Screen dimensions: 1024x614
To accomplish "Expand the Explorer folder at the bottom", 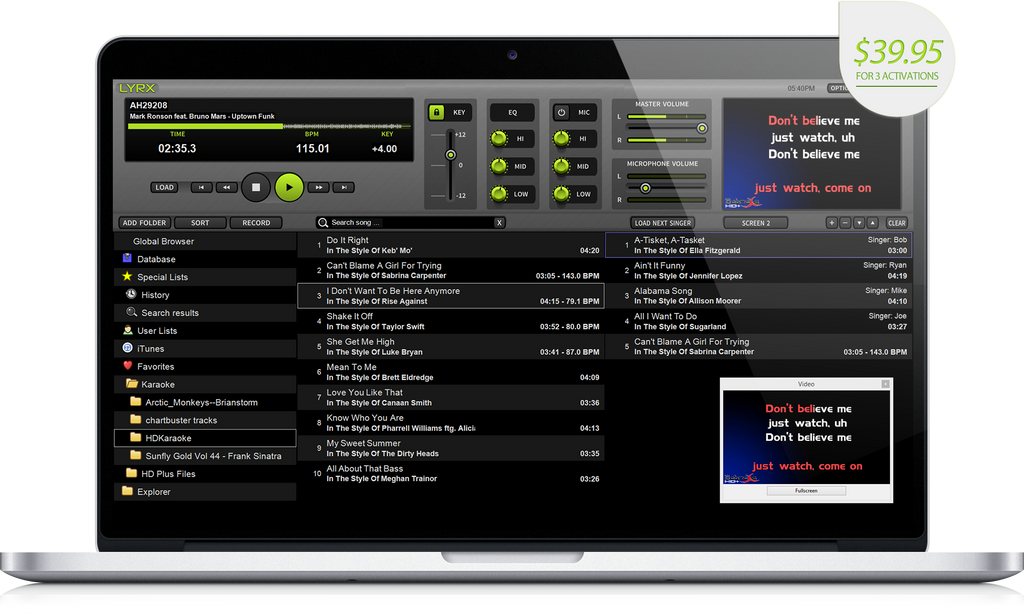I will point(127,491).
